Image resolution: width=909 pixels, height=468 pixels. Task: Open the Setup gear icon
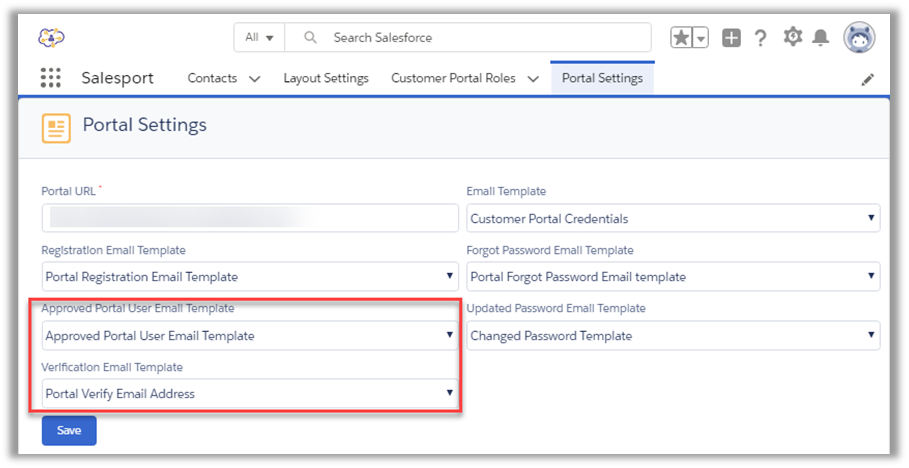coord(792,37)
